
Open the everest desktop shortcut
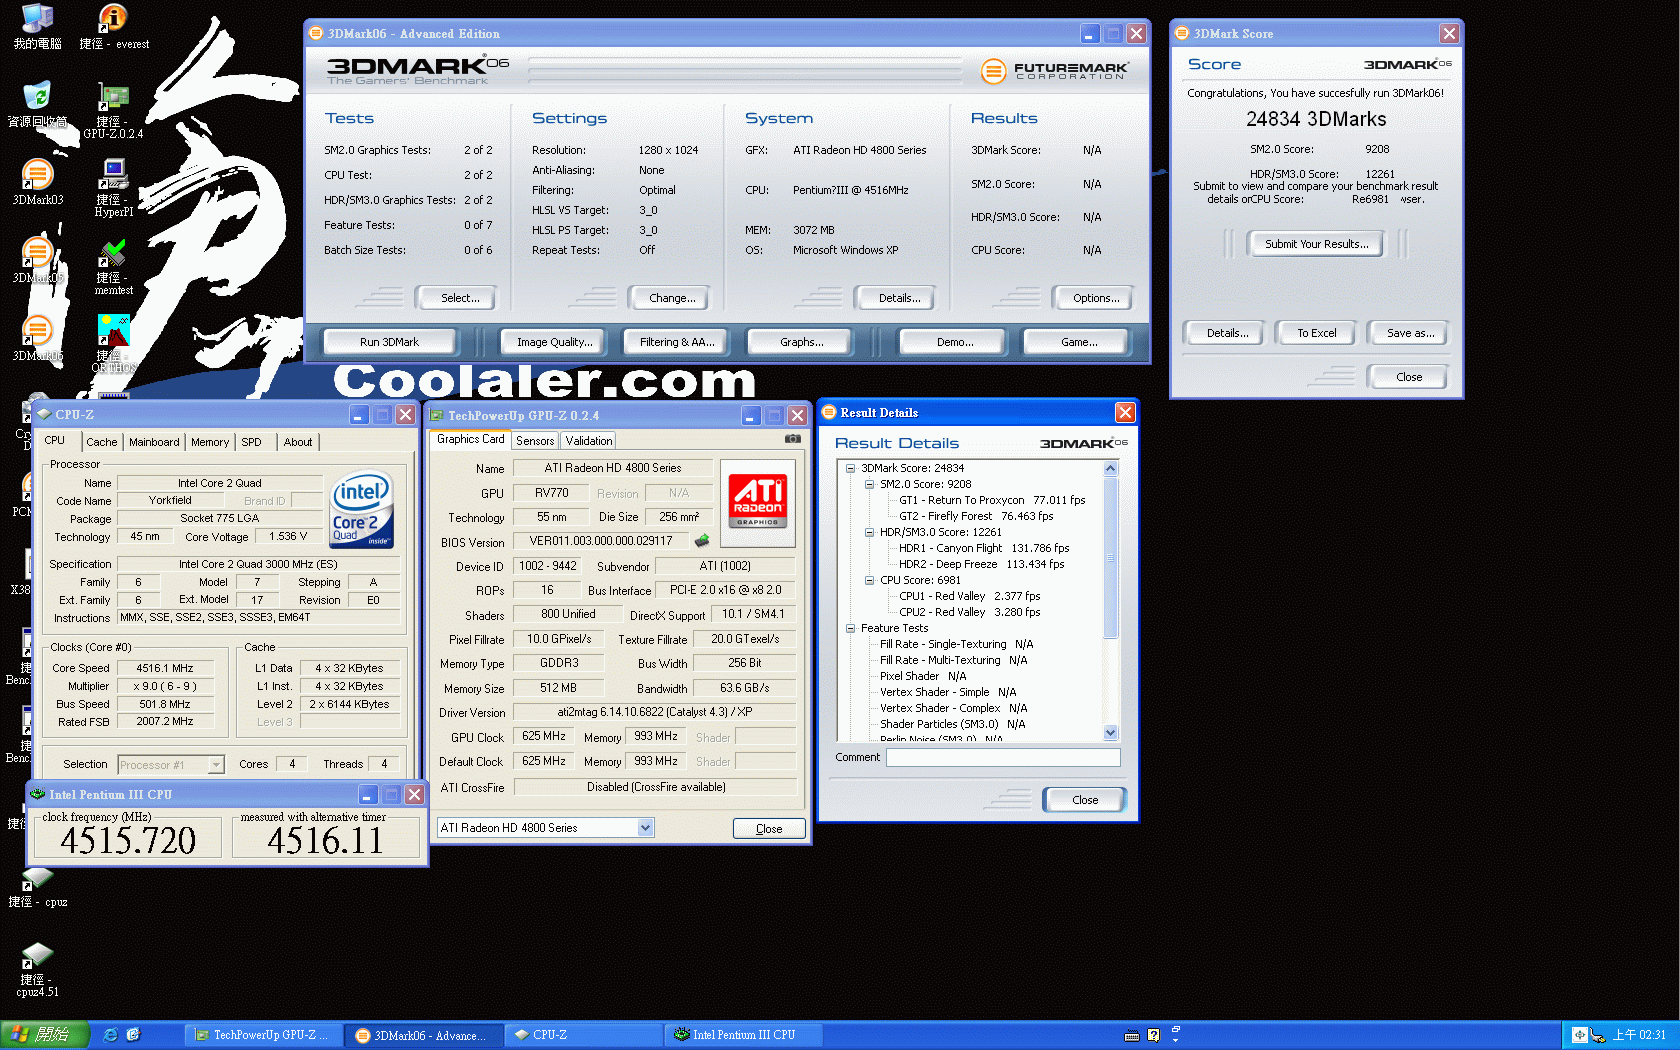(113, 27)
